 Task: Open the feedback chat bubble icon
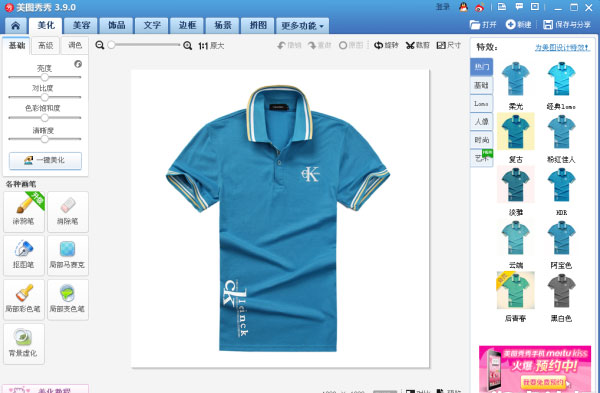[519, 7]
